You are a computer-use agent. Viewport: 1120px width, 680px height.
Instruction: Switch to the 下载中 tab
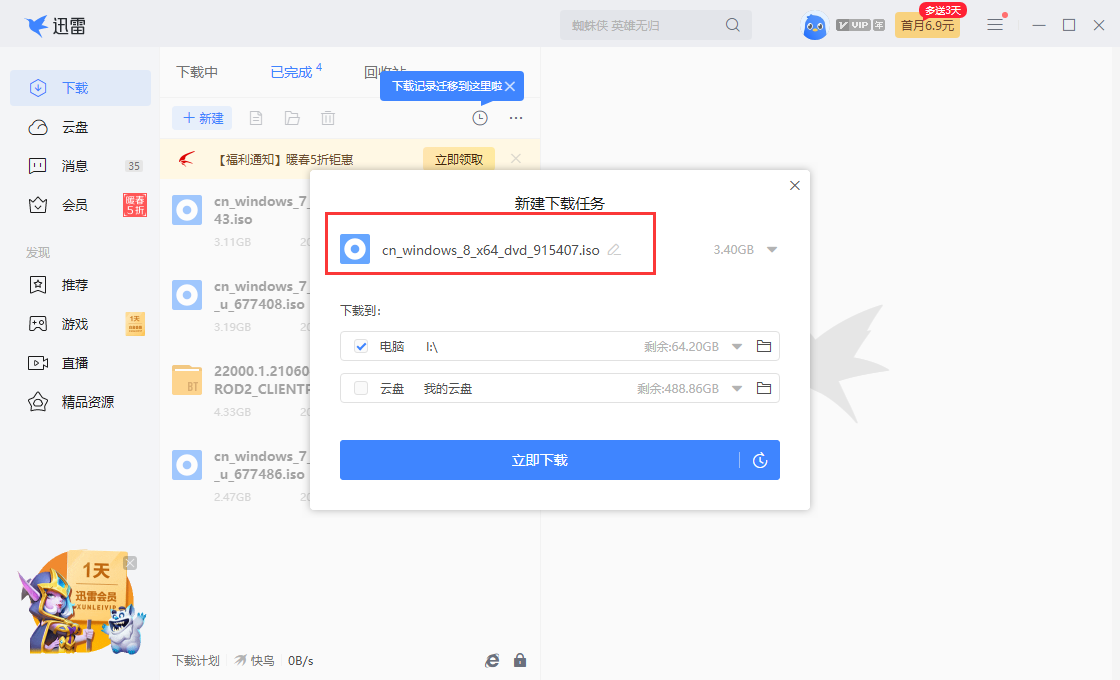pyautogui.click(x=197, y=72)
